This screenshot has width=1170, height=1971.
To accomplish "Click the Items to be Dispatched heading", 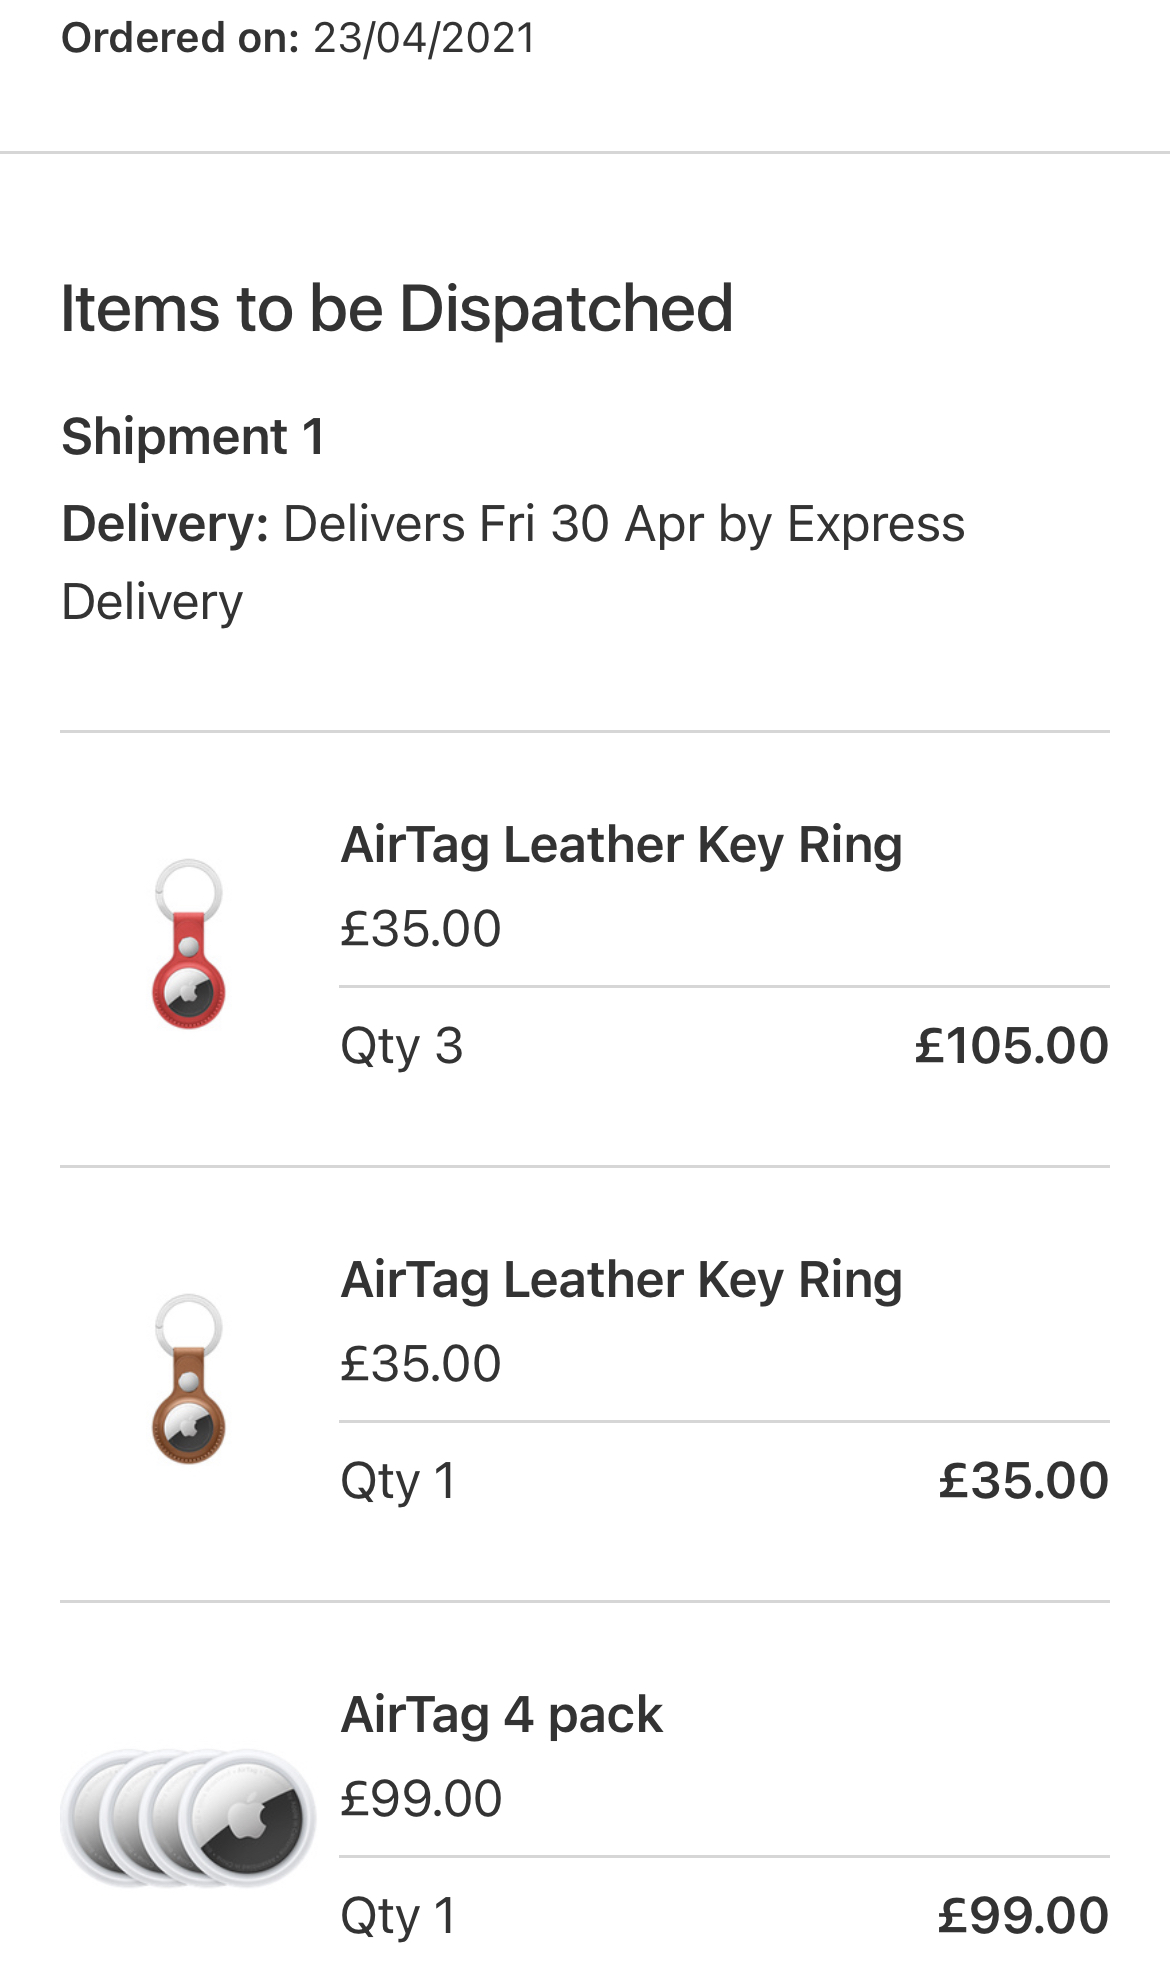I will click(x=397, y=308).
